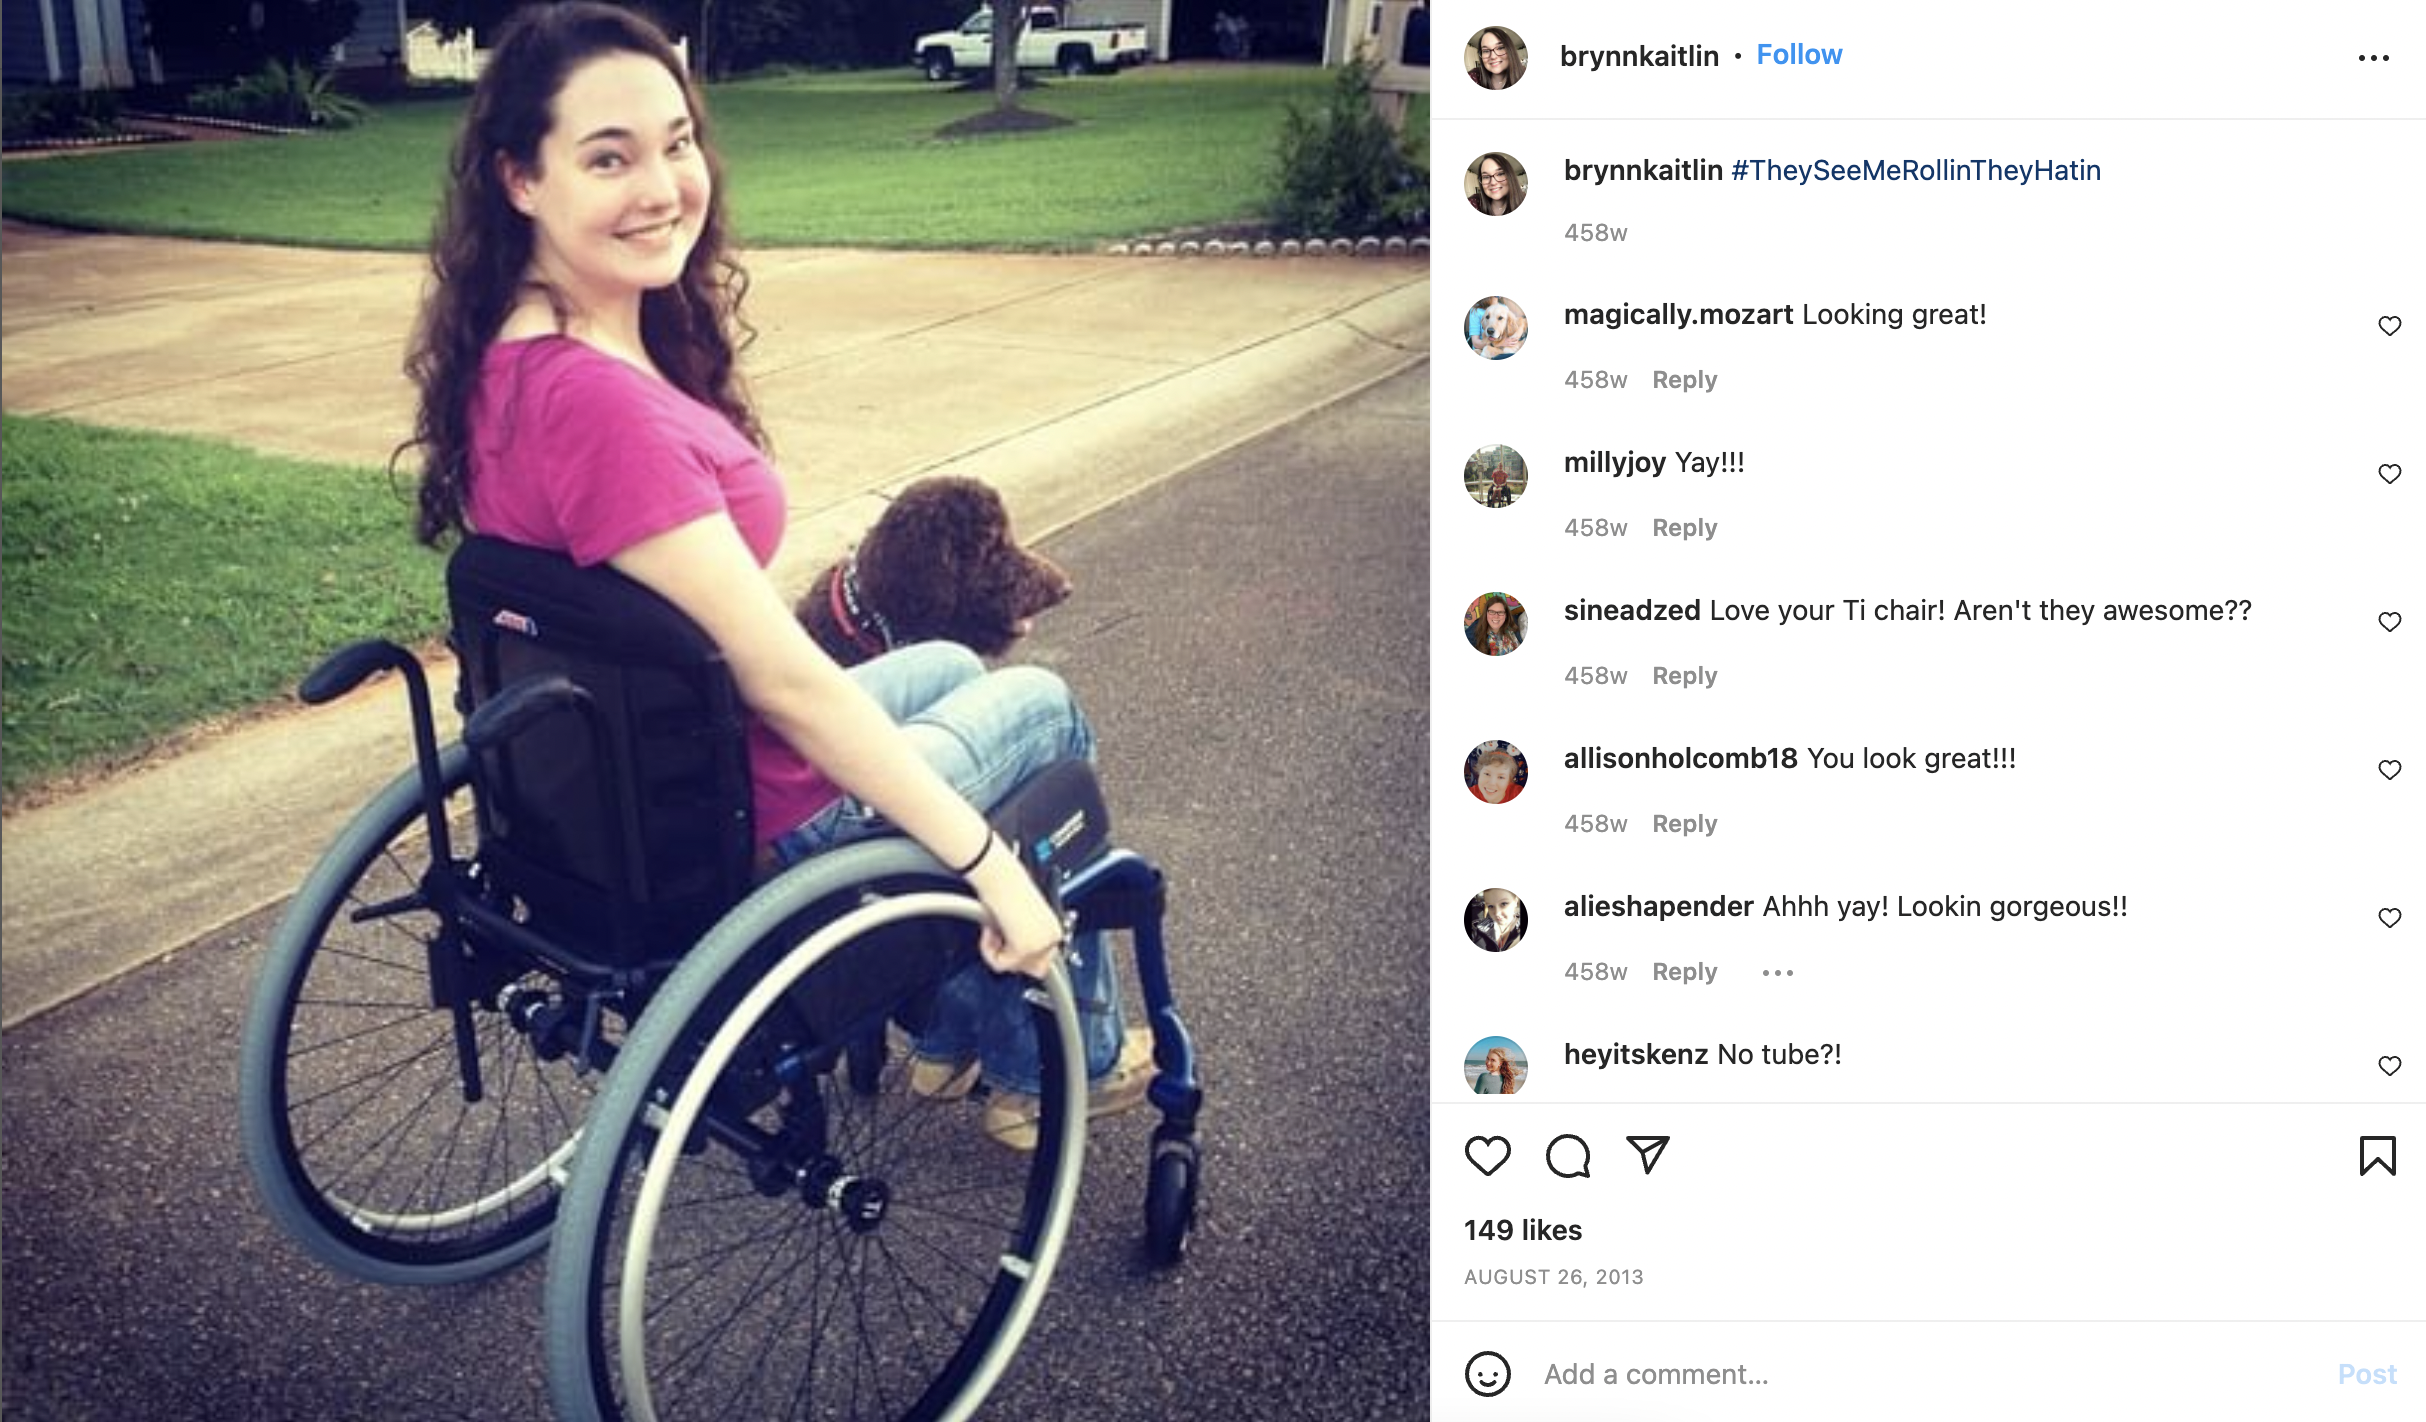
Task: Open post options three-dot menu
Action: [2374, 58]
